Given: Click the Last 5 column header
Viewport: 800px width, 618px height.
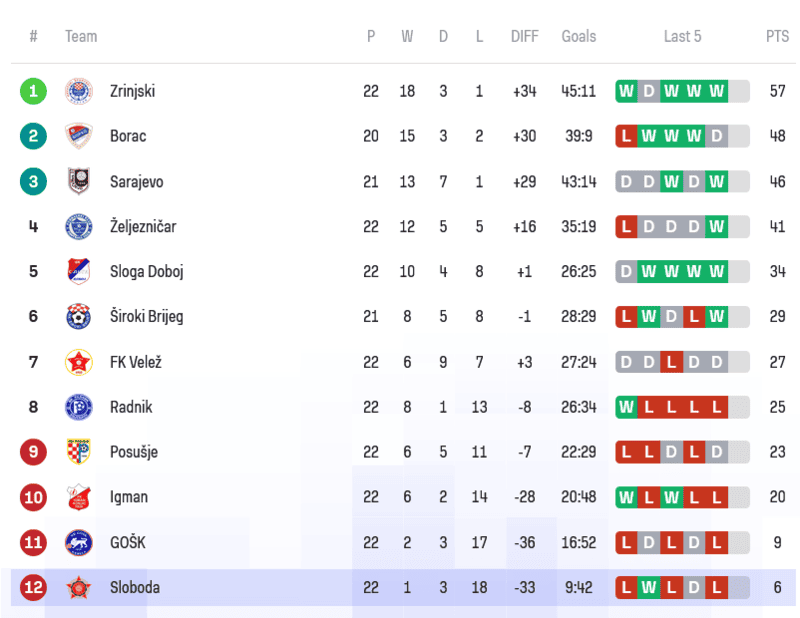Looking at the screenshot, I should pyautogui.click(x=682, y=36).
